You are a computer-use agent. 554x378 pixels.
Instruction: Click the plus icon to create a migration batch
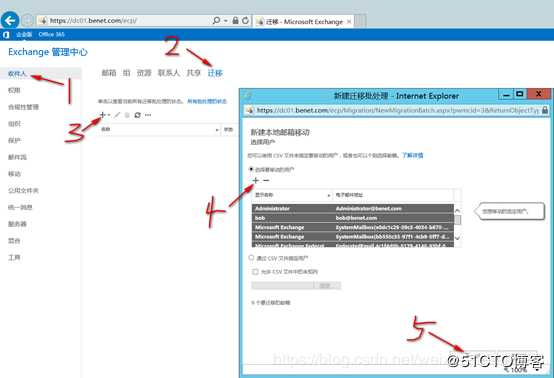(102, 115)
